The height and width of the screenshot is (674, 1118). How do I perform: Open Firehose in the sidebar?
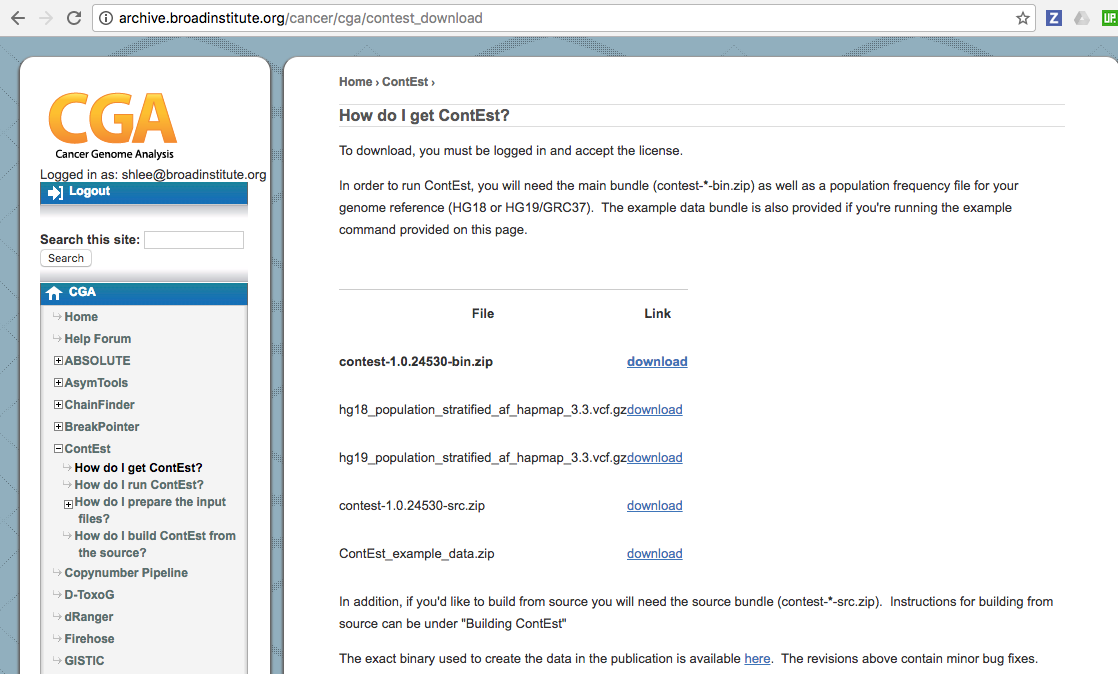tap(89, 639)
